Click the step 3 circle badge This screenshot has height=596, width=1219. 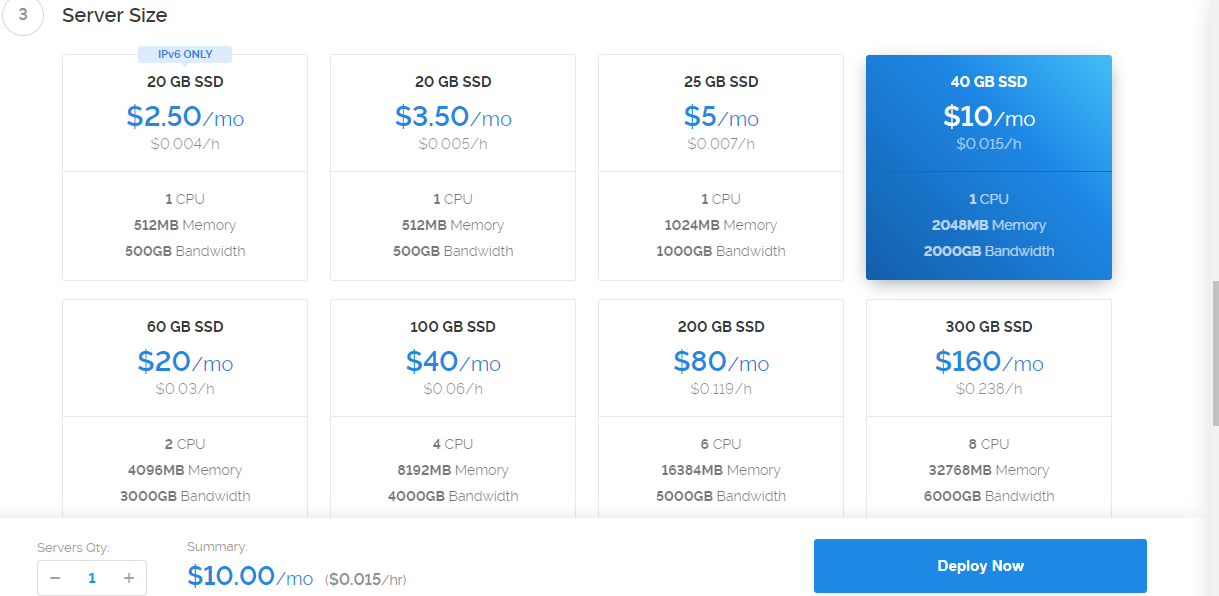pos(23,16)
